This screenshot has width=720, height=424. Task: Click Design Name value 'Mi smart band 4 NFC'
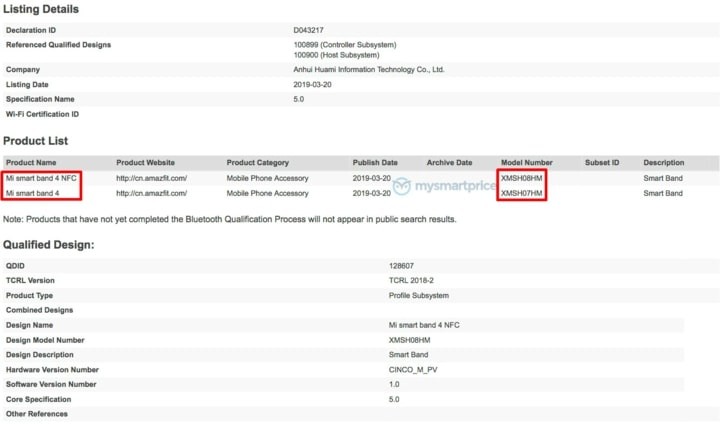tap(424, 325)
